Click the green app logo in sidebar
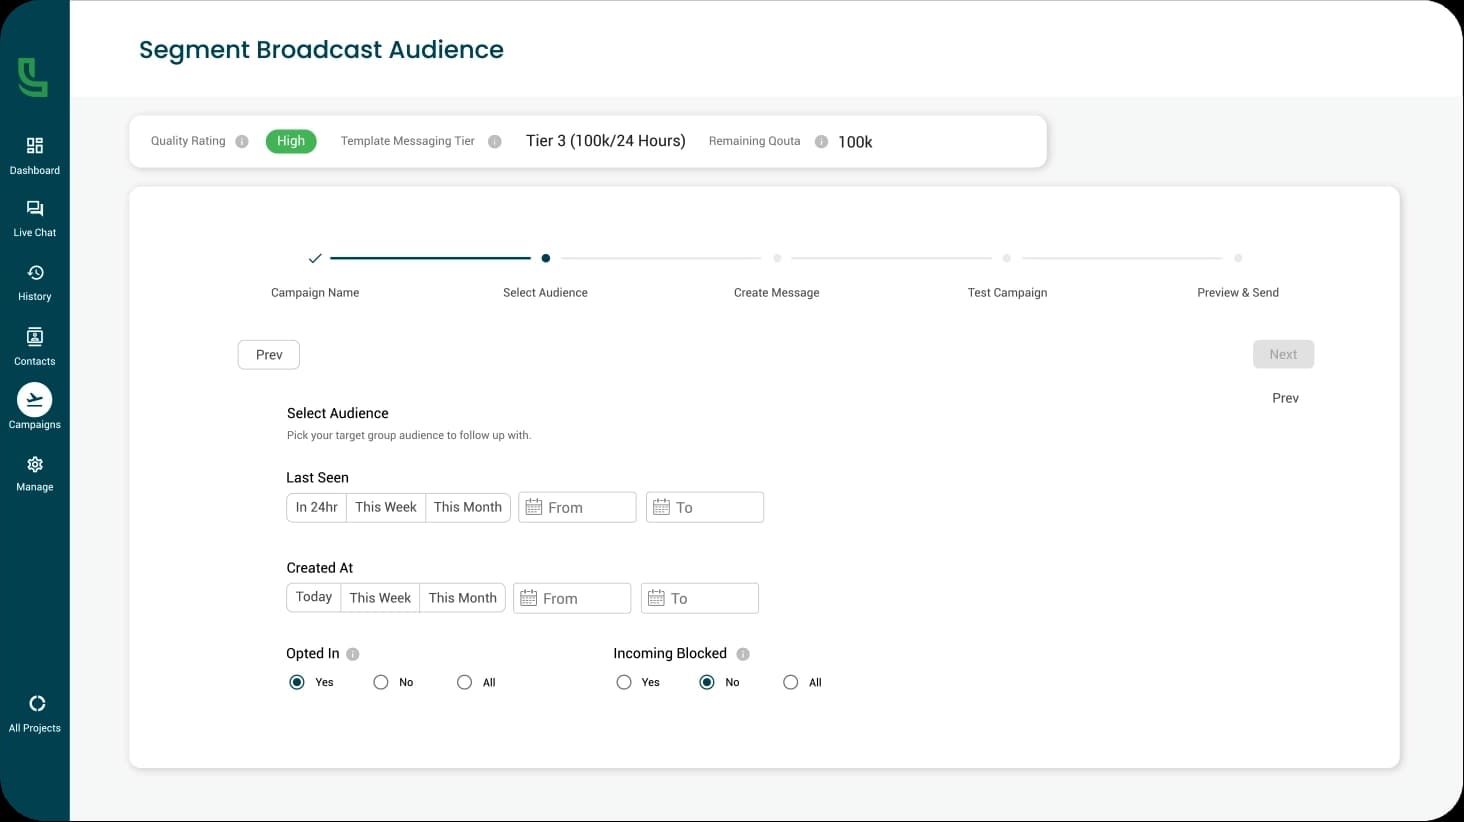Viewport: 1464px width, 822px height. 33,77
